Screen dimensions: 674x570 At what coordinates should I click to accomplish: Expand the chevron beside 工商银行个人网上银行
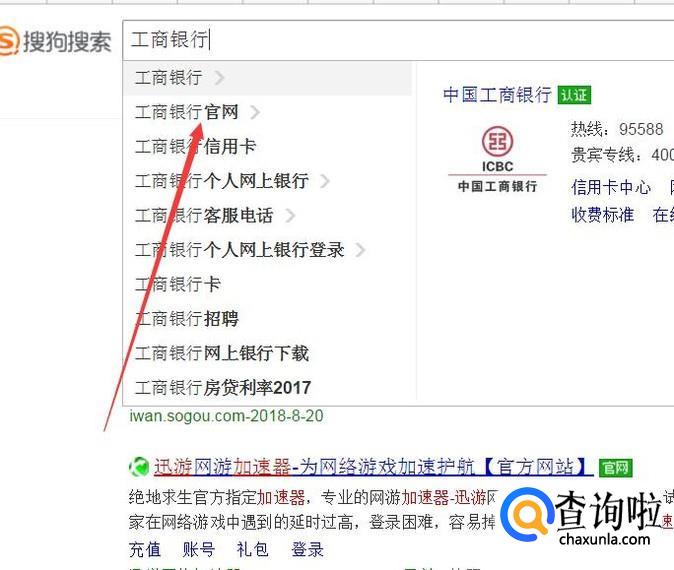[325, 181]
